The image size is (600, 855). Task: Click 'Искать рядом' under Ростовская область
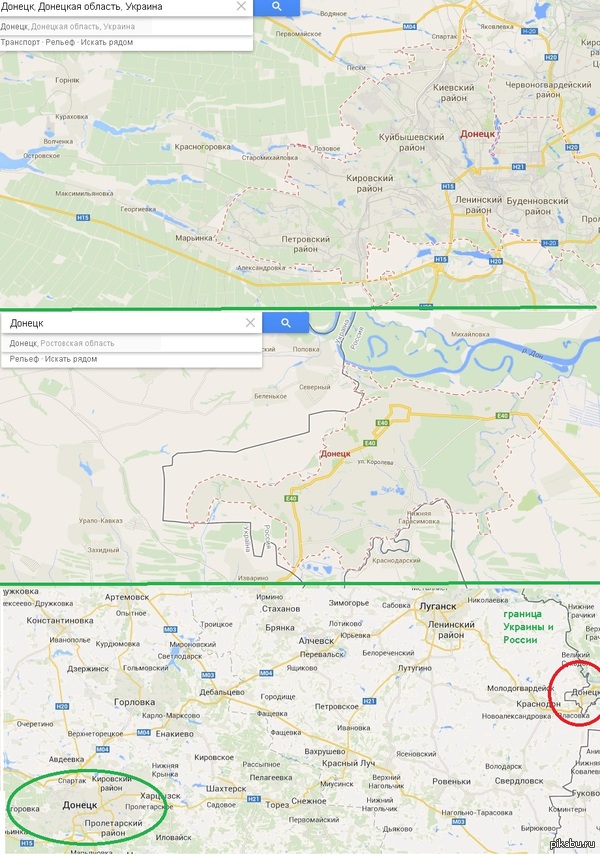pos(71,359)
